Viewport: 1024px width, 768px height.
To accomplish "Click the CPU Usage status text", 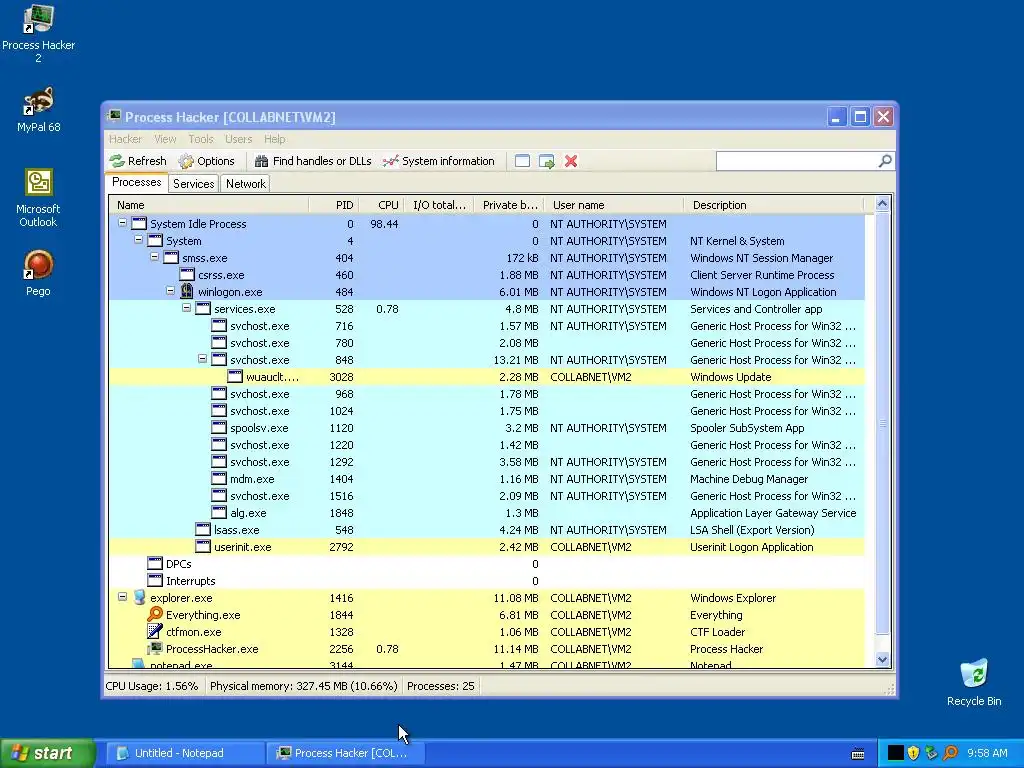I will (x=152, y=686).
